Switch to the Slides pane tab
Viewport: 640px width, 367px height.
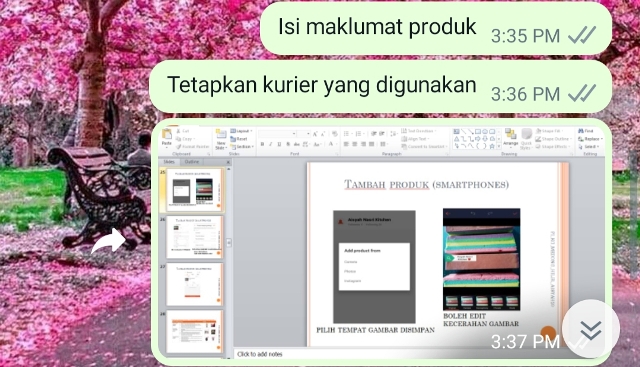pyautogui.click(x=169, y=162)
